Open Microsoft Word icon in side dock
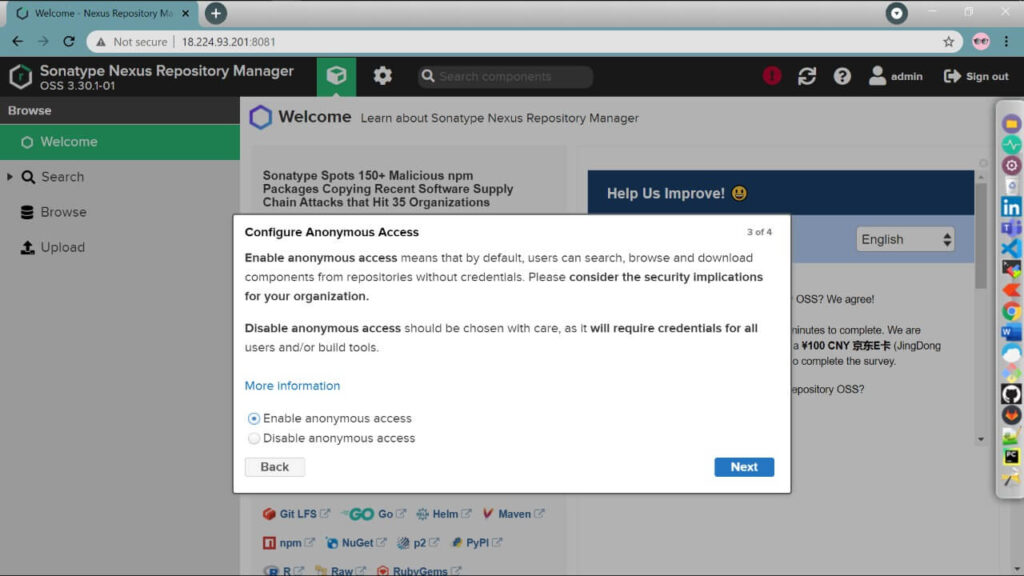Screen dimensions: 1024x576 (x=1011, y=332)
